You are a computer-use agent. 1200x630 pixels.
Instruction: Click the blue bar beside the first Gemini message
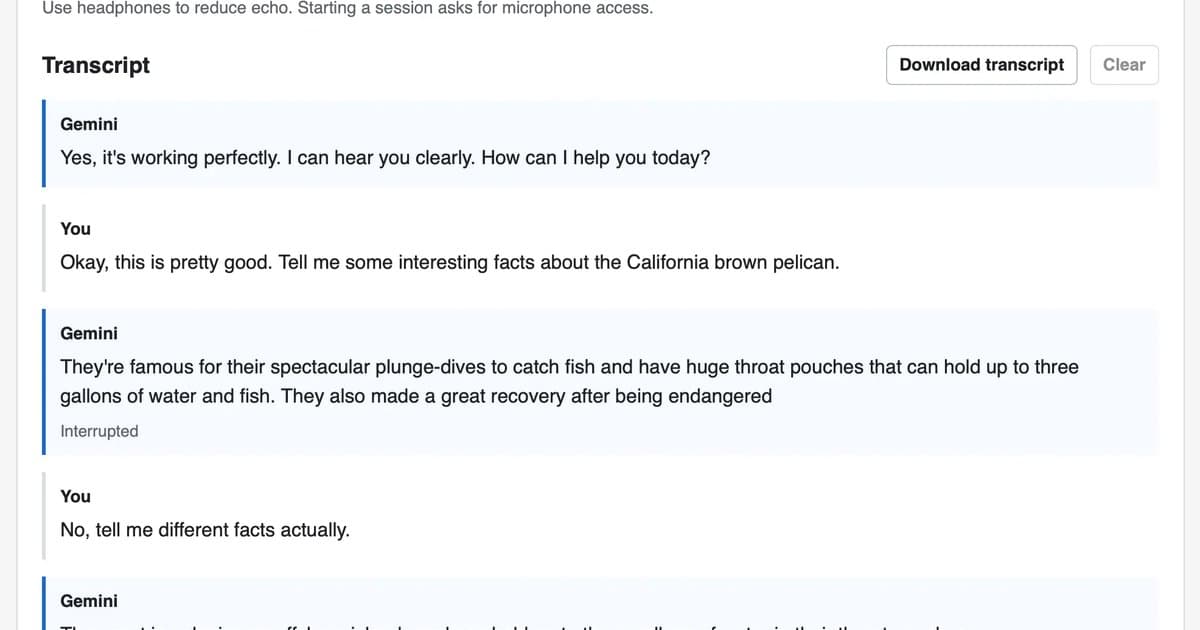point(44,143)
